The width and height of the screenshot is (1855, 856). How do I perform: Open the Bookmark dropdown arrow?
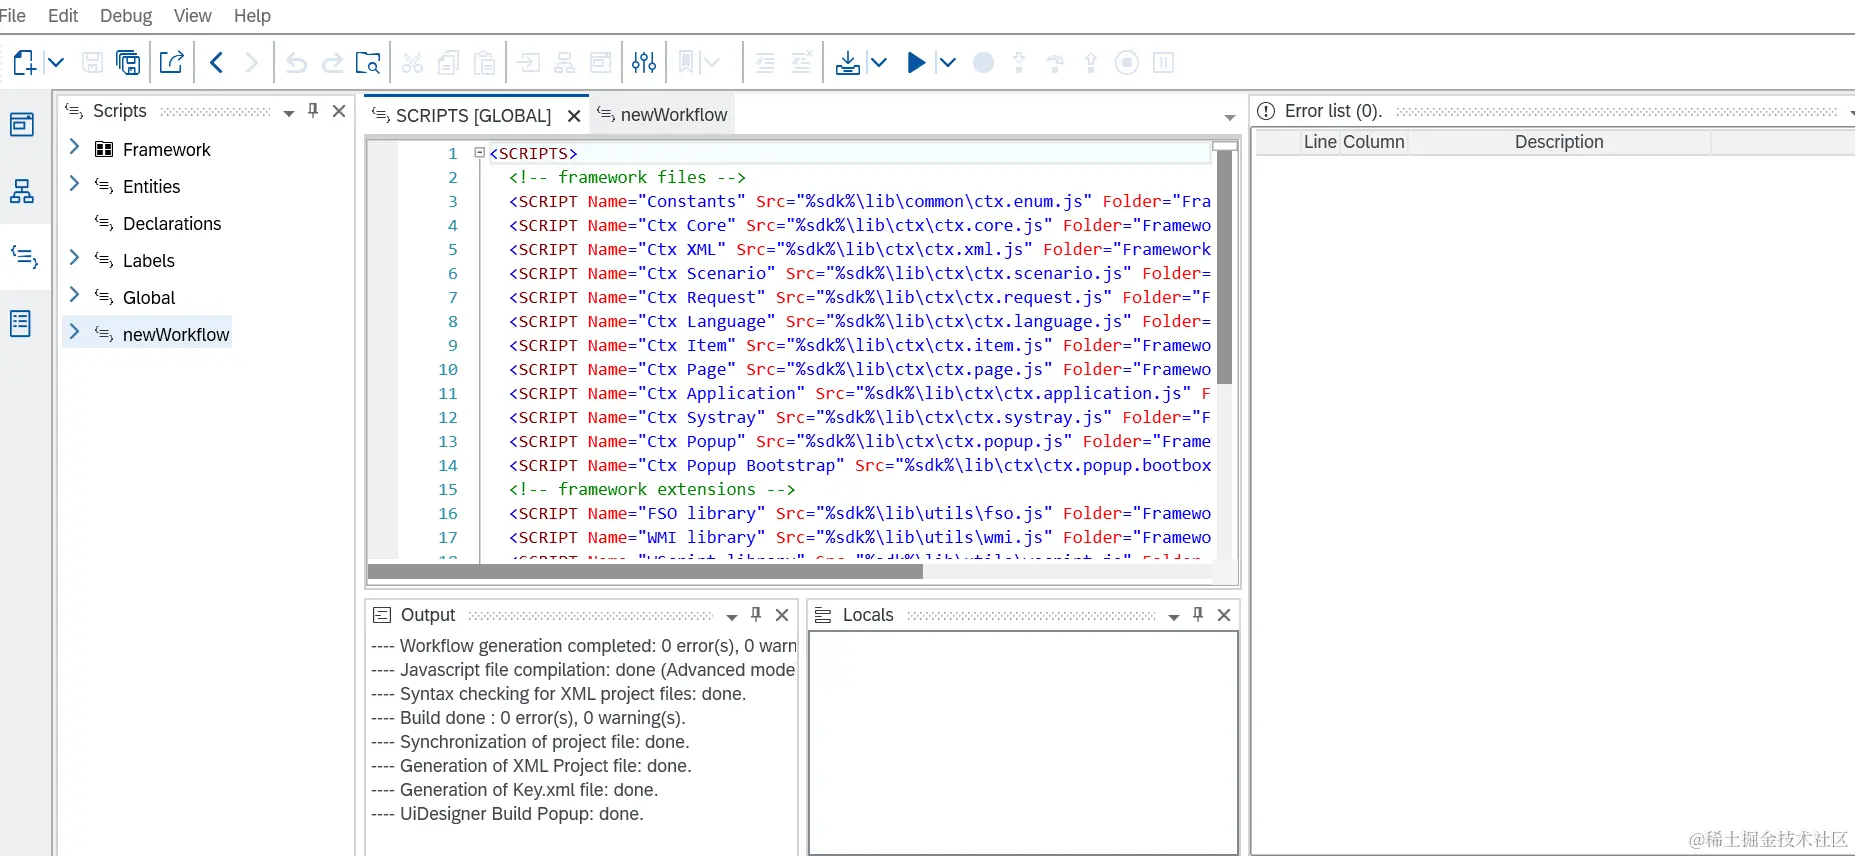coord(712,62)
